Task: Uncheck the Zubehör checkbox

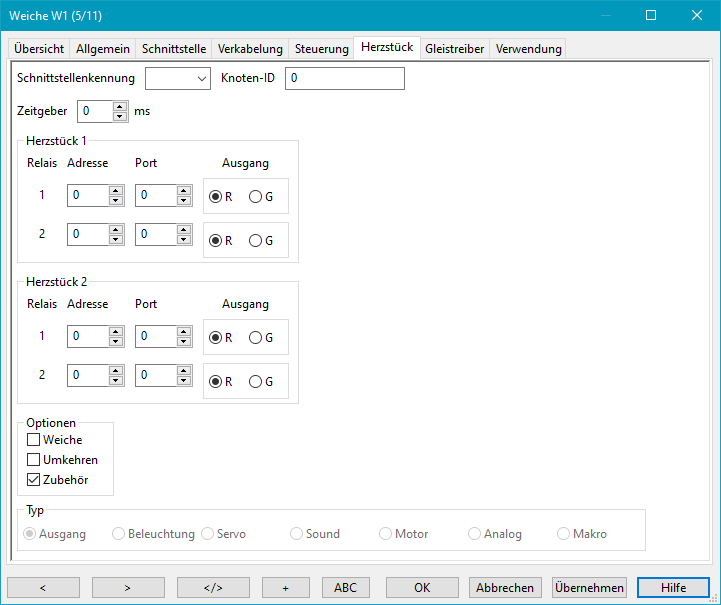Action: pos(34,480)
